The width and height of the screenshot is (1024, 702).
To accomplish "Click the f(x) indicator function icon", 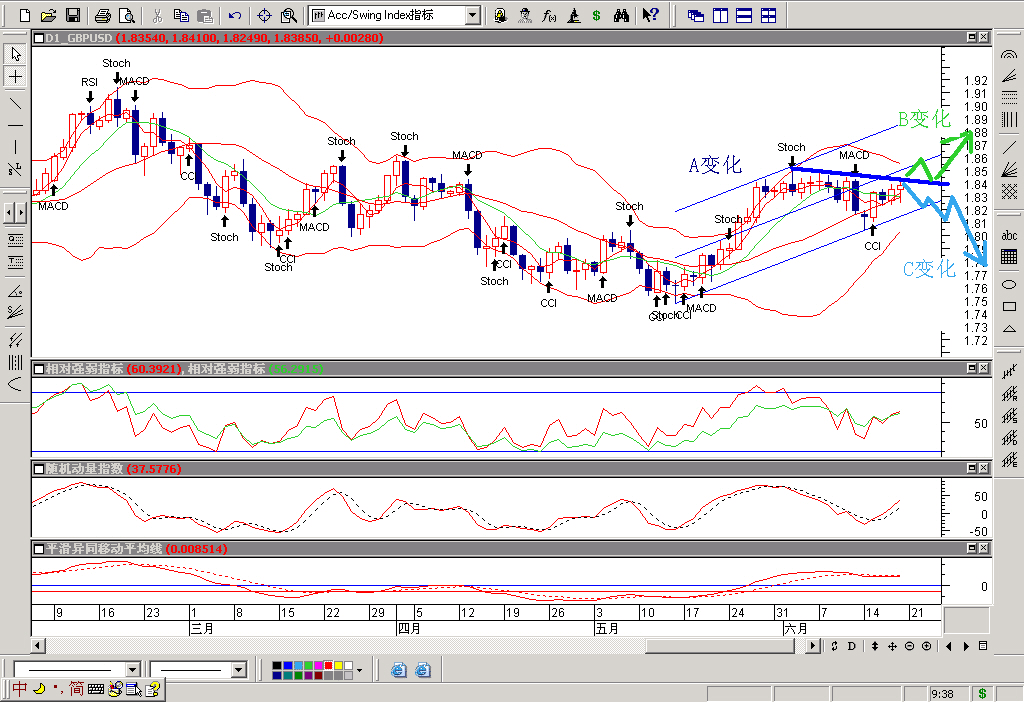I will (x=548, y=15).
